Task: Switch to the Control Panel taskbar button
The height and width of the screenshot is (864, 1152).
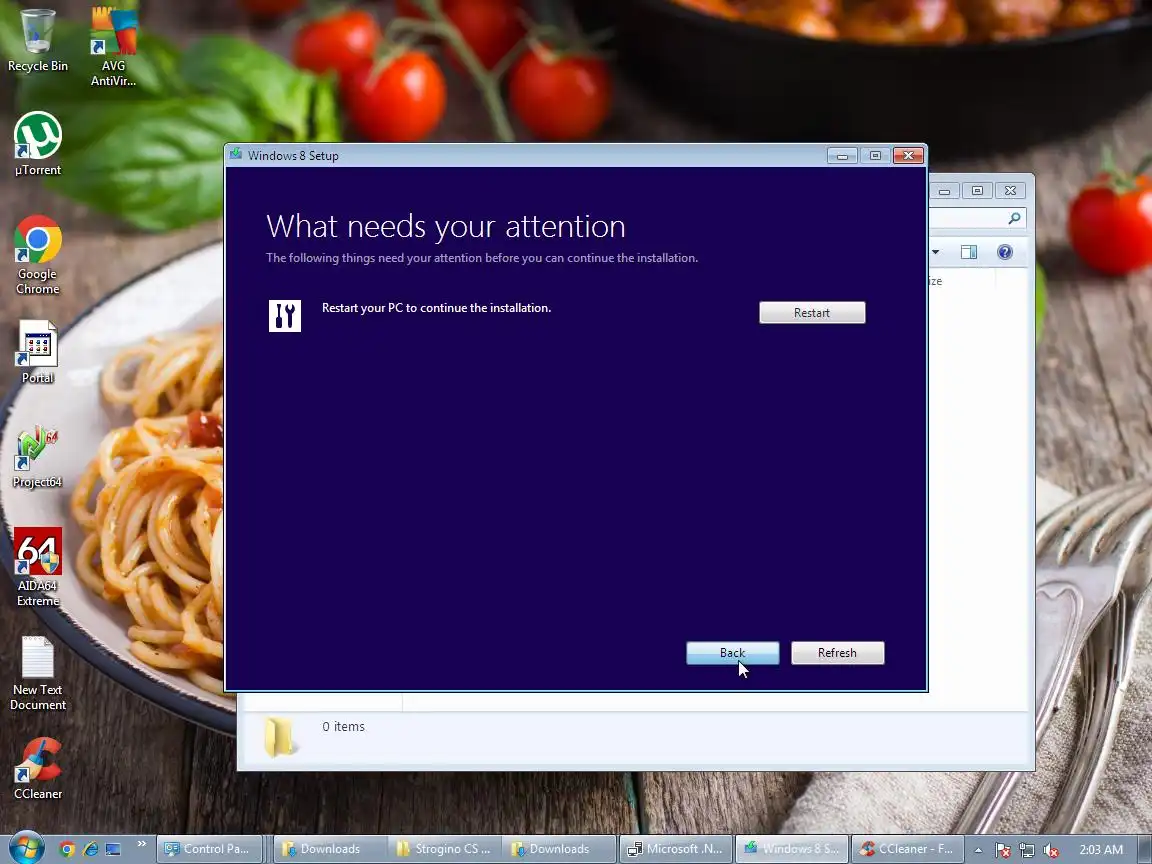Action: click(209, 849)
